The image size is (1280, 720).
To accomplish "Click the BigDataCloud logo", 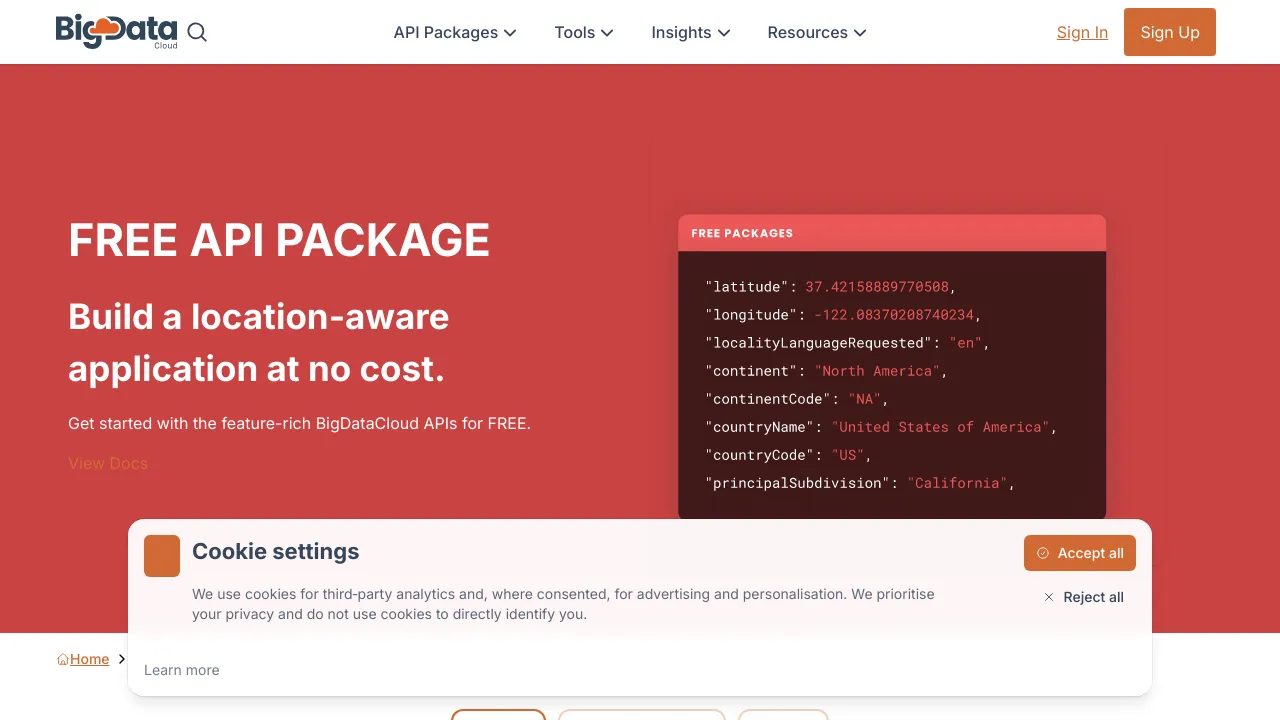I will coord(117,32).
